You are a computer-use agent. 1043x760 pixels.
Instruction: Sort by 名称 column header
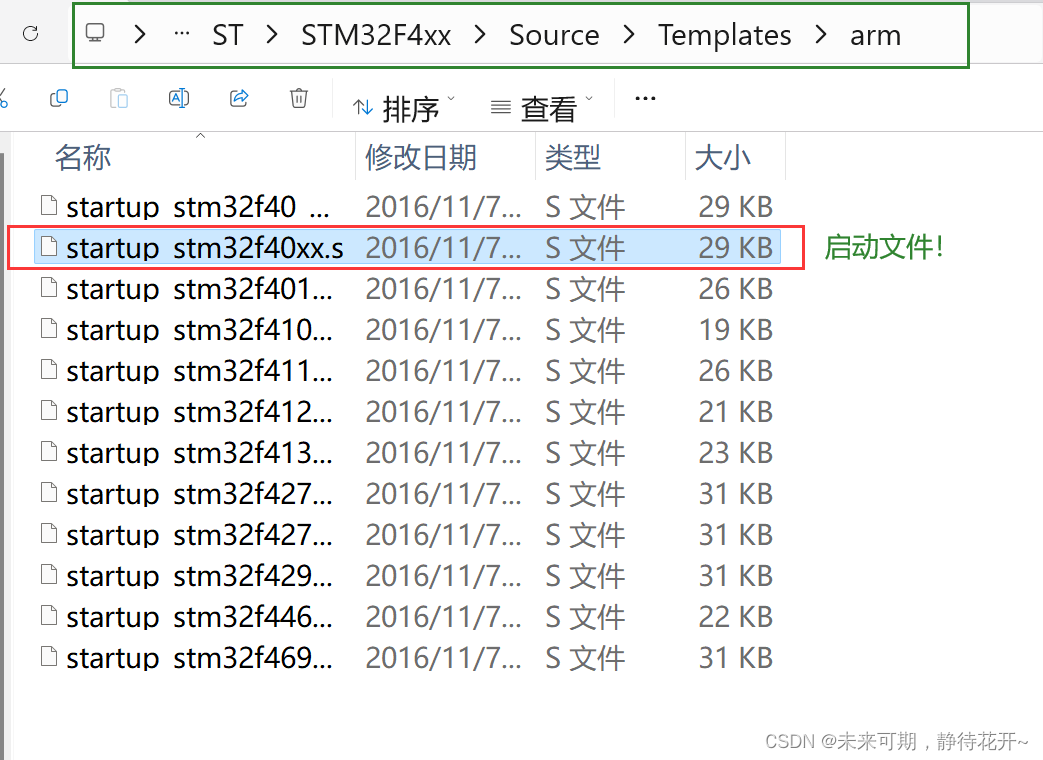click(82, 158)
